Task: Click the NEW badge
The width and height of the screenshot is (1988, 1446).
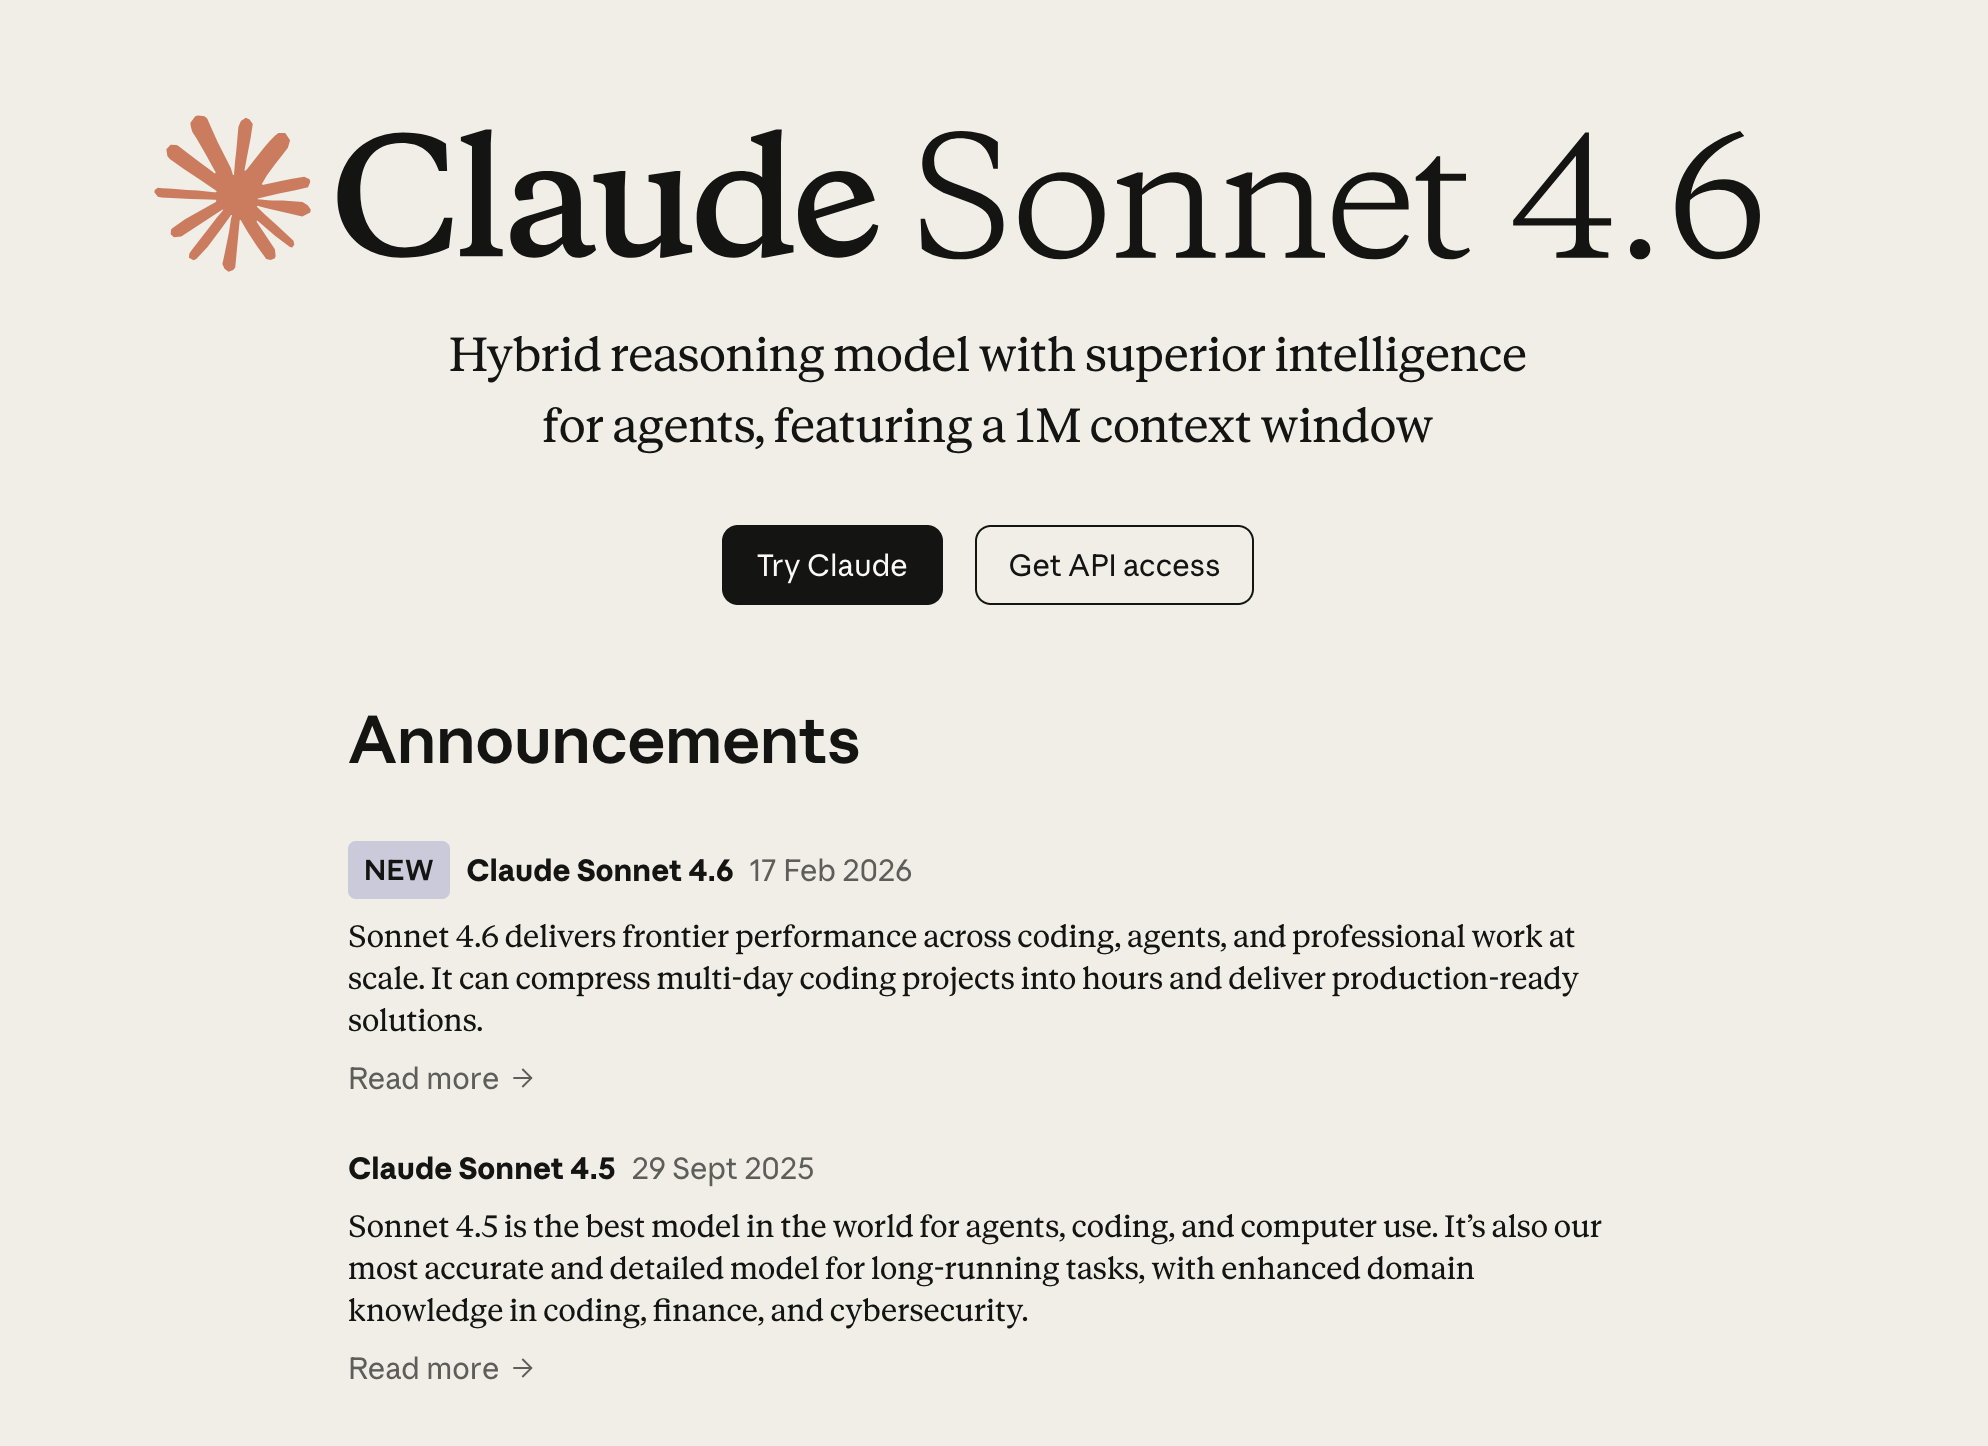Action: pyautogui.click(x=398, y=870)
